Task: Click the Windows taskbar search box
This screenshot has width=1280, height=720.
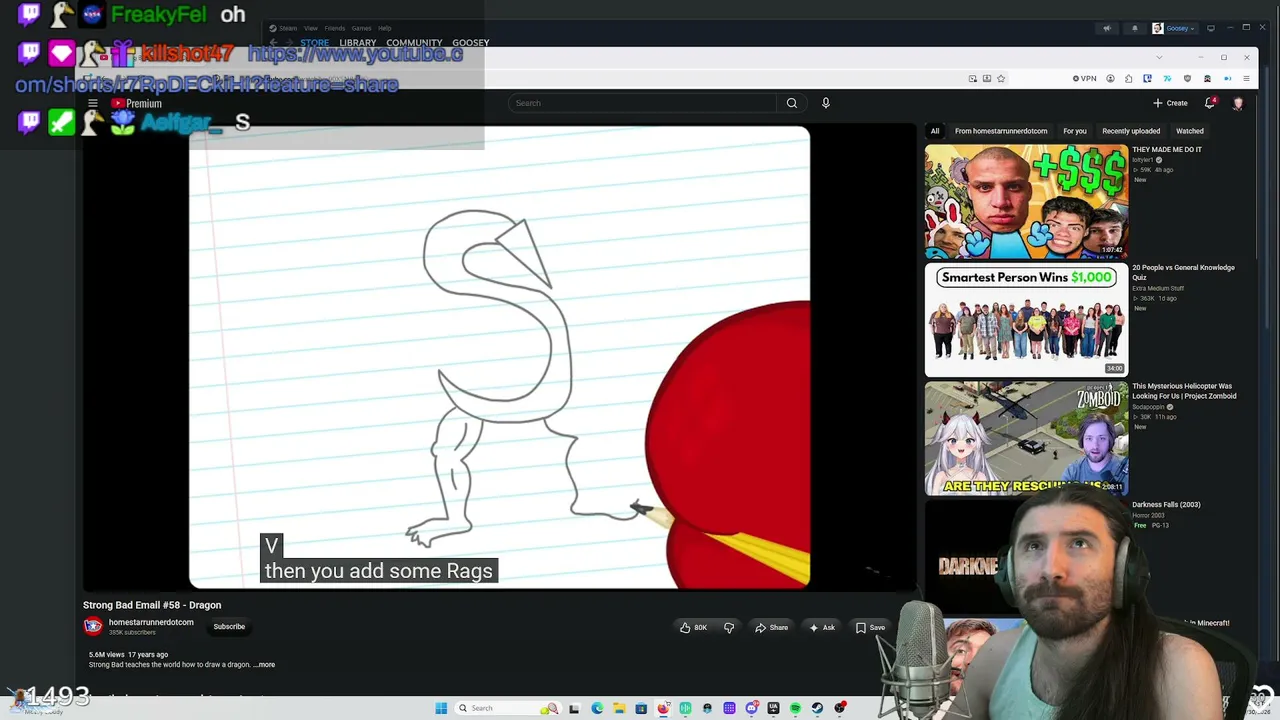Action: click(506, 708)
